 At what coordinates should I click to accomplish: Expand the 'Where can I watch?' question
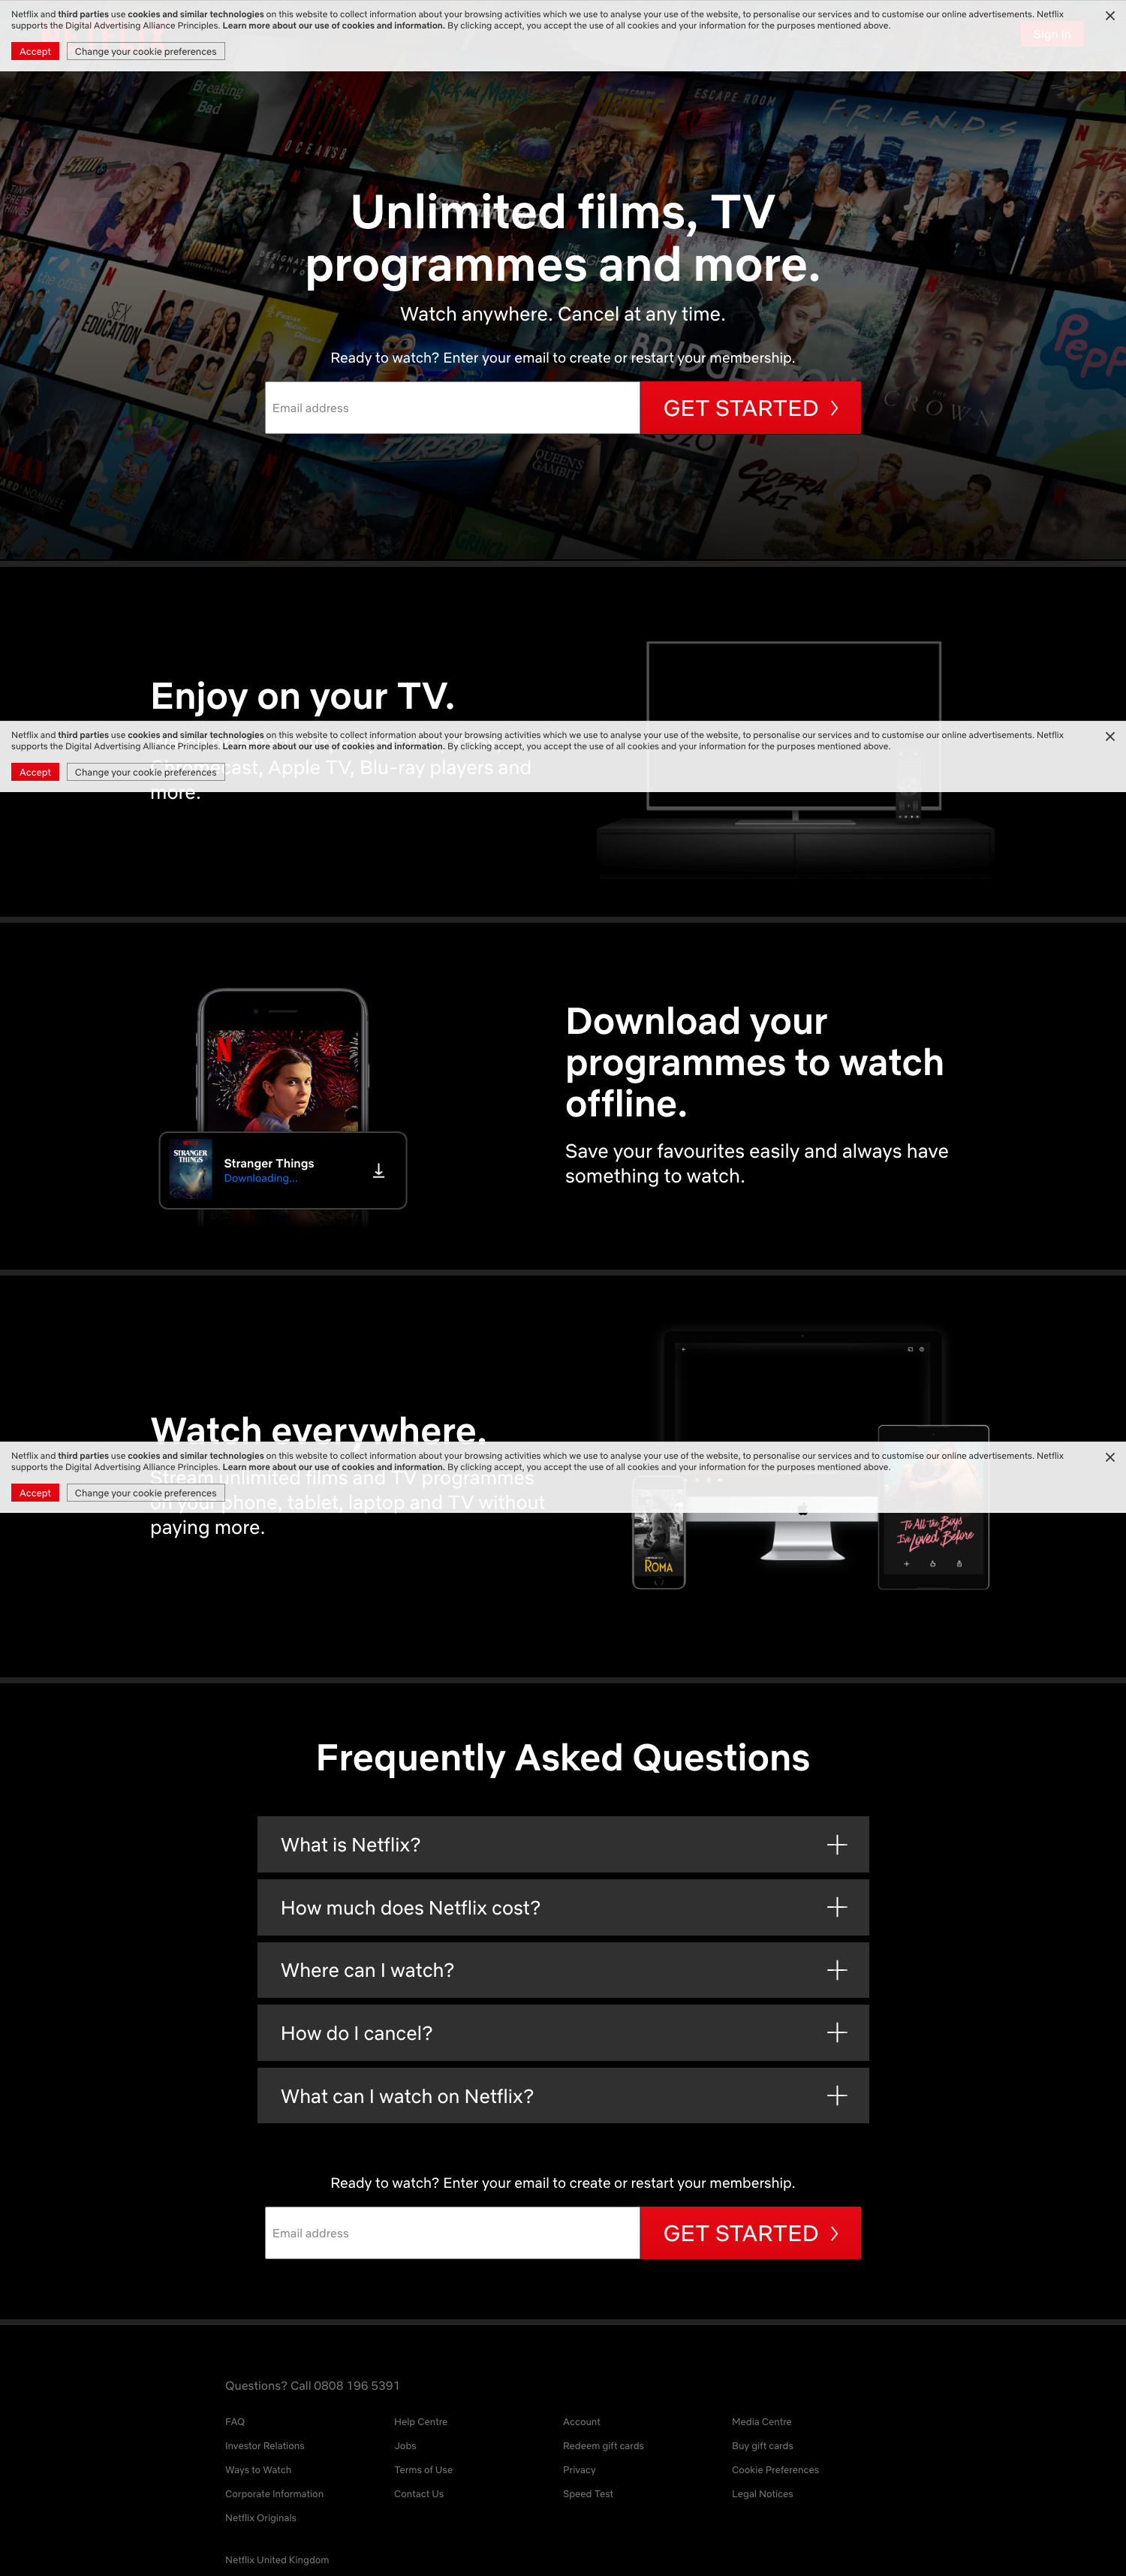(x=563, y=1970)
